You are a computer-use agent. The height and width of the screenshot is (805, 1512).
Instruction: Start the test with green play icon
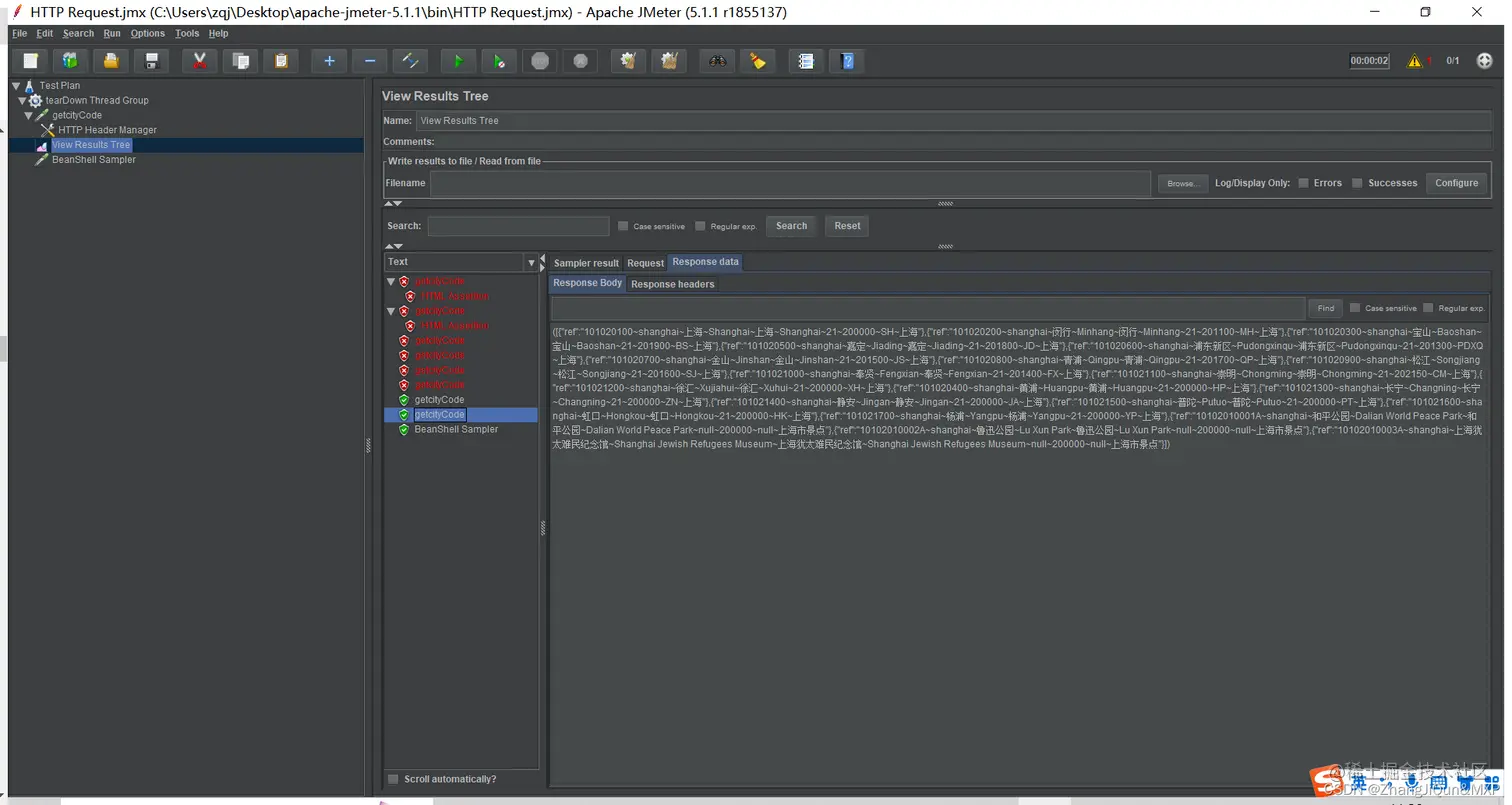458,61
